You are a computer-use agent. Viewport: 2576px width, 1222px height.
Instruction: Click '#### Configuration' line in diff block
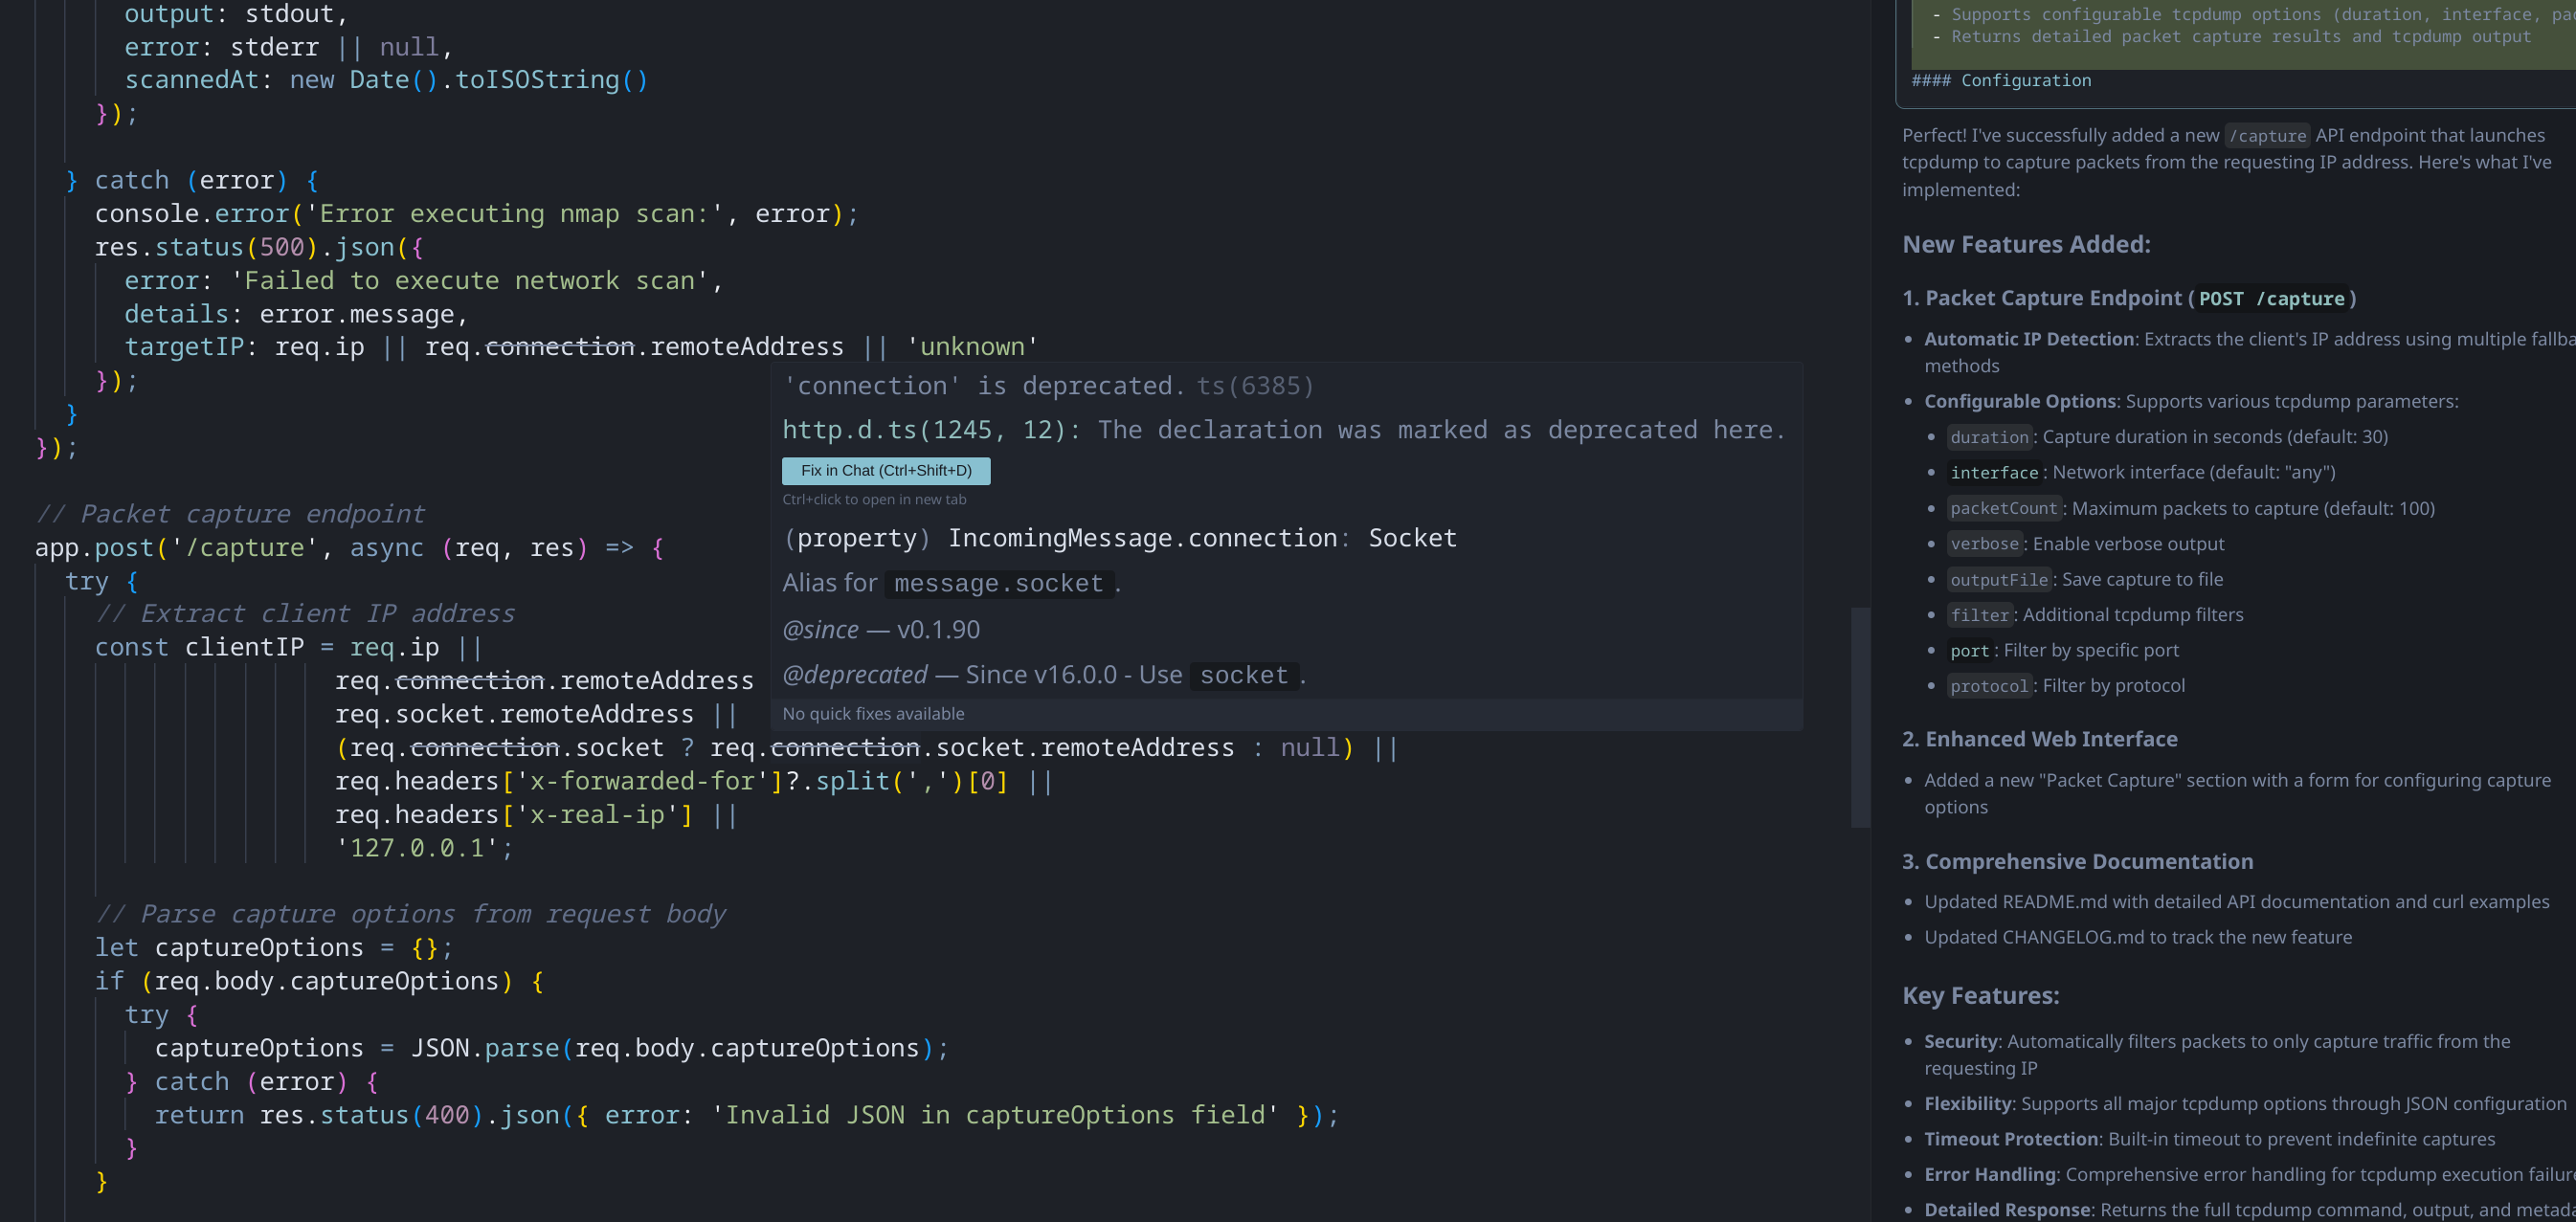coord(2000,80)
